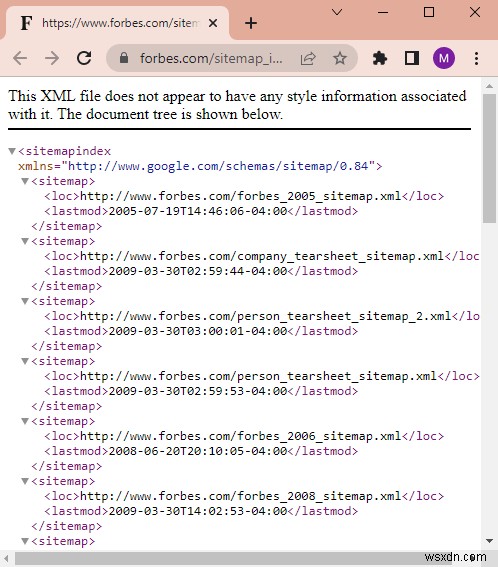The image size is (498, 567).
Task: Reload the Forbes sitemap page
Action: [84, 58]
